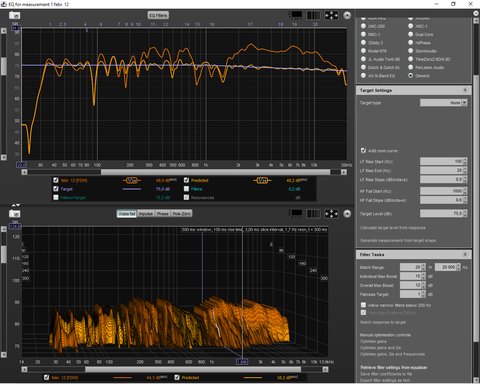This screenshot has width=480, height=384.
Task: Collapse the Target Settings section
Action: 465,90
